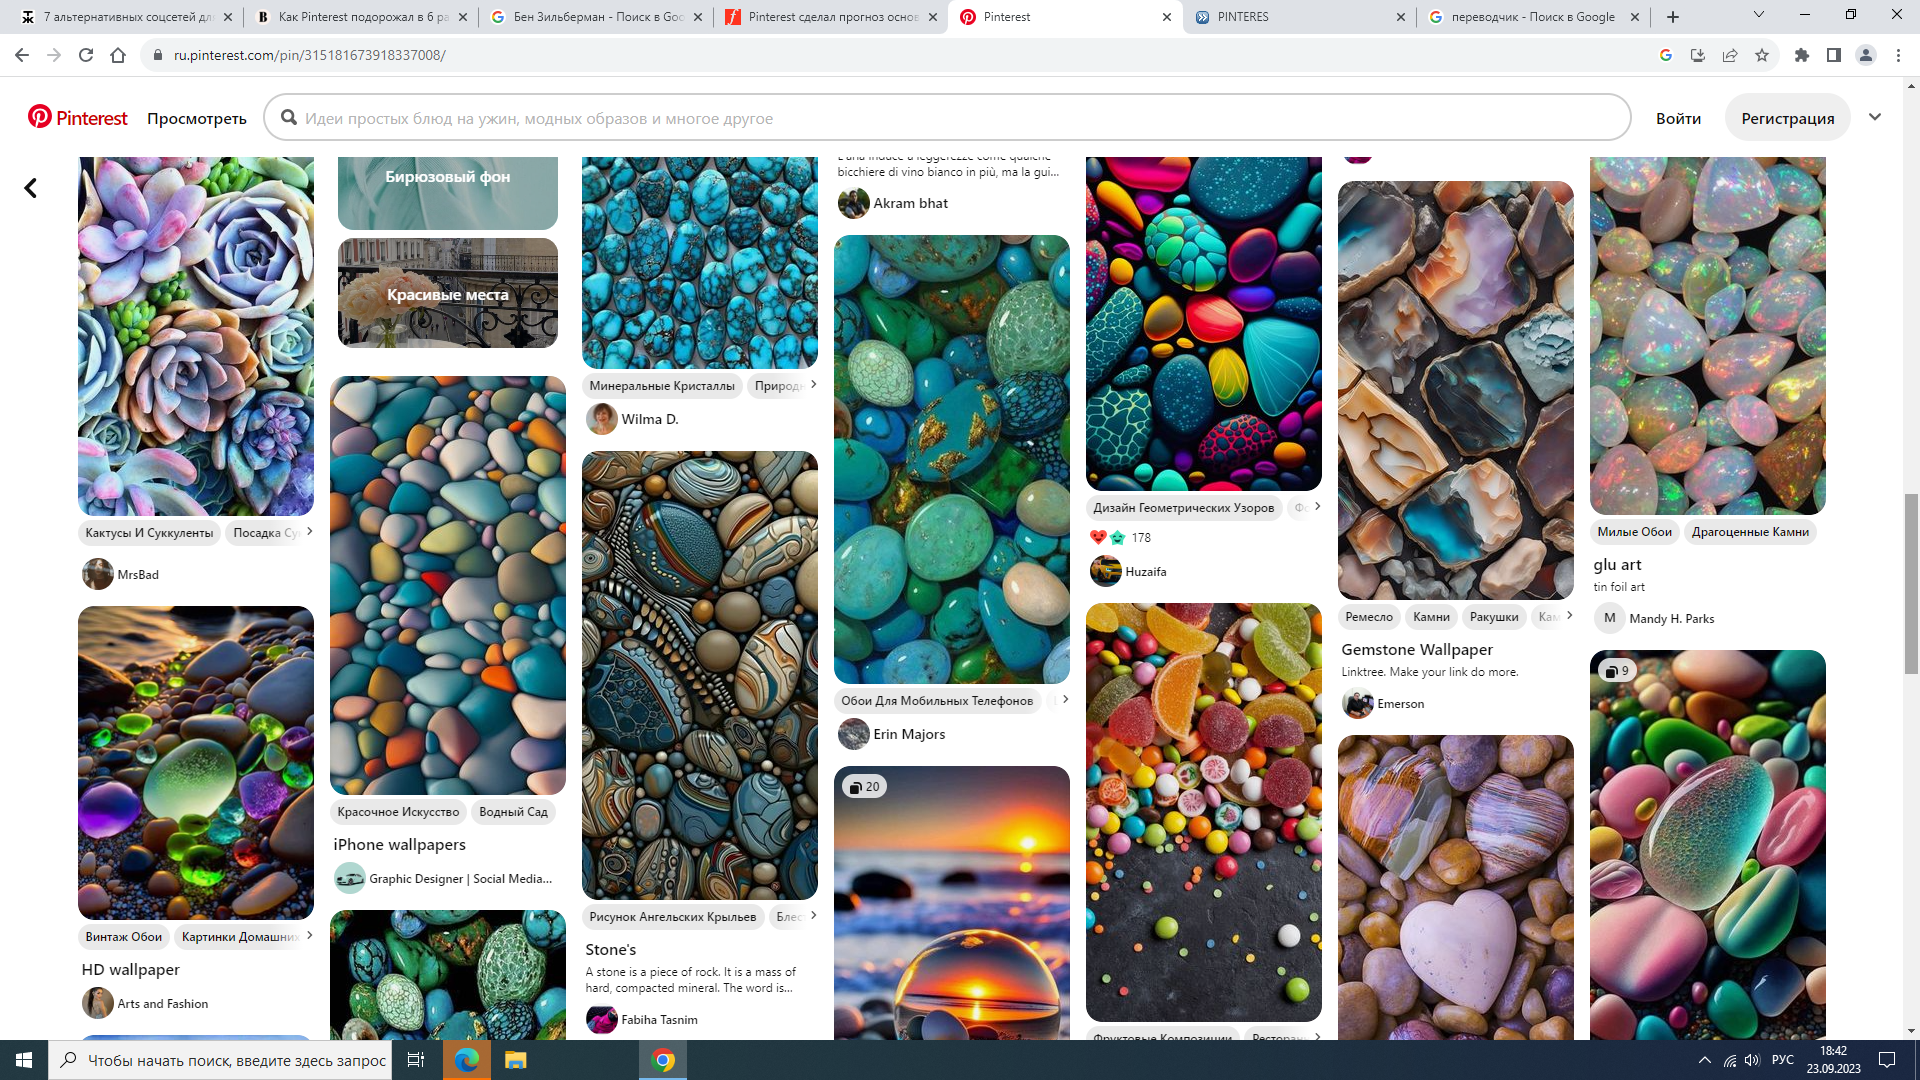Open Microsoft Edge from the taskbar
Viewport: 1920px width, 1080px height.
click(466, 1060)
